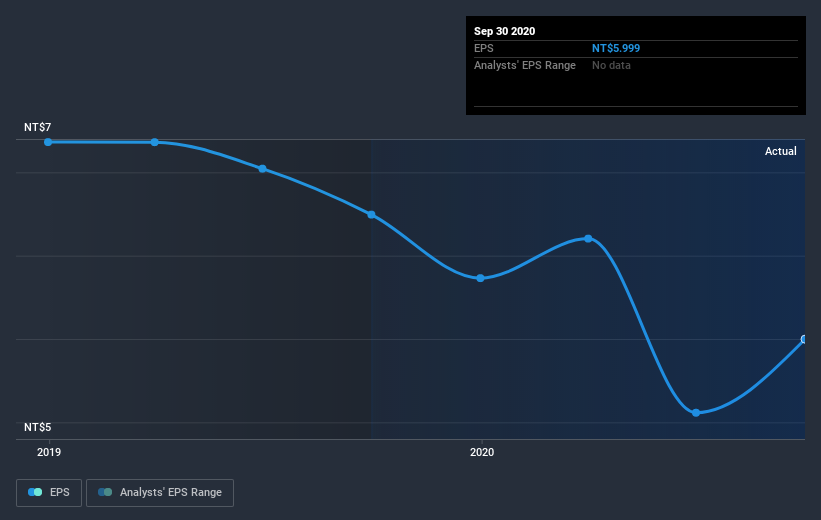This screenshot has width=821, height=520.
Task: Click the Analysts' EPS Range color icon
Action: (x=105, y=492)
